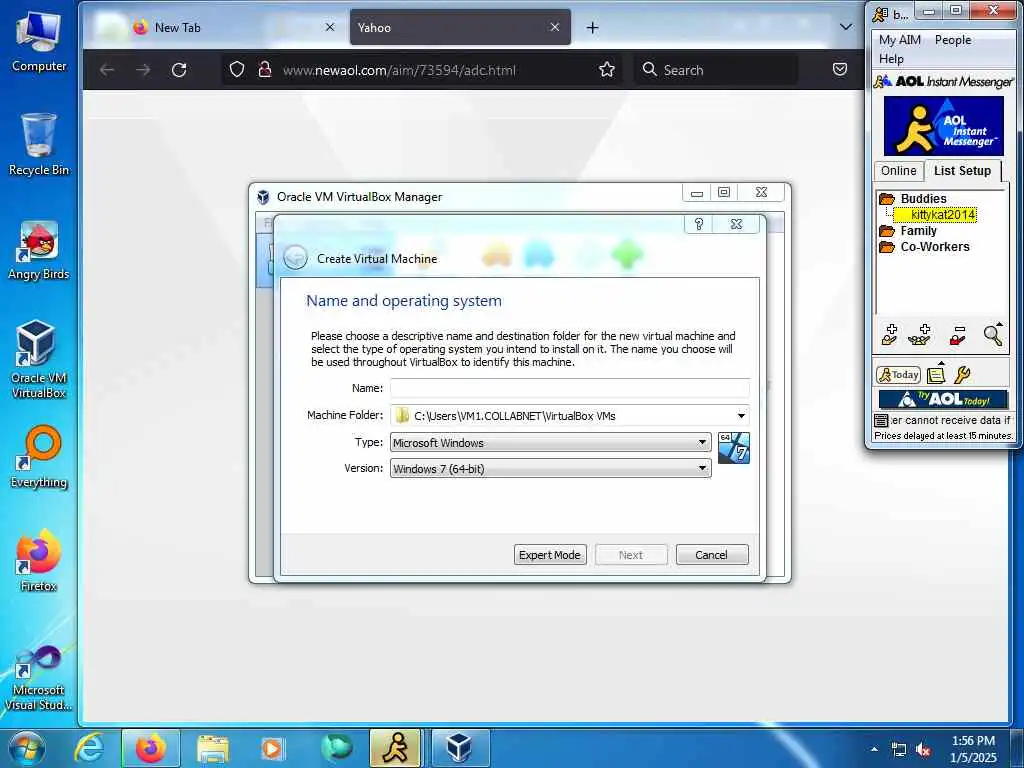
Task: Open the Firefox desktop shortcut
Action: point(39,562)
